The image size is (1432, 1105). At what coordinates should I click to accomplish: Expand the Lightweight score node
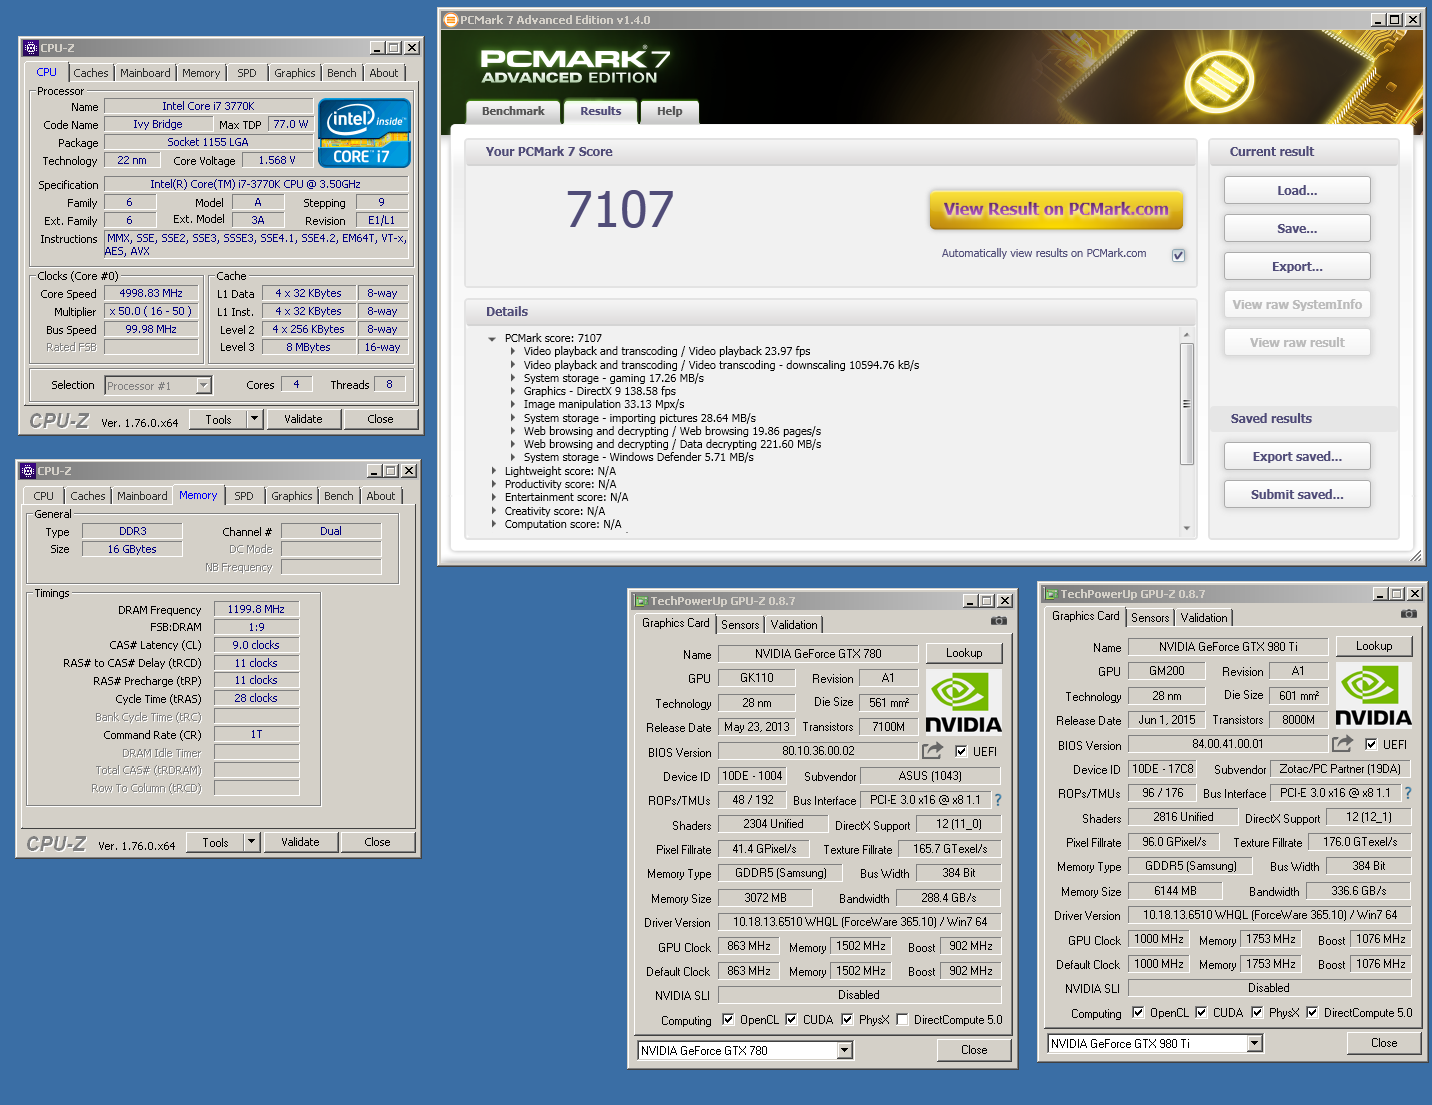493,471
